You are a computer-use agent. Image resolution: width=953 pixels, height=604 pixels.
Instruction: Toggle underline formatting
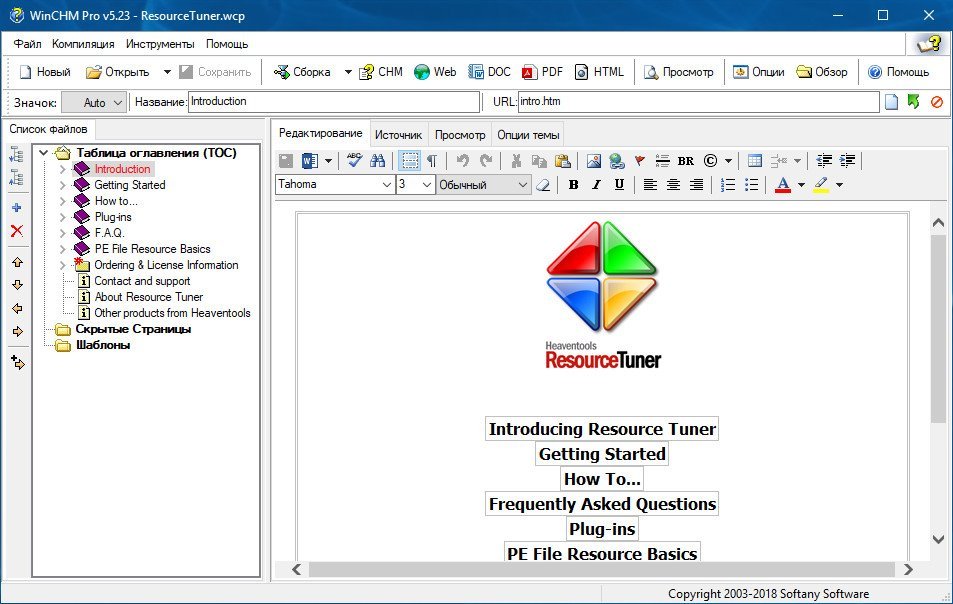(x=619, y=185)
